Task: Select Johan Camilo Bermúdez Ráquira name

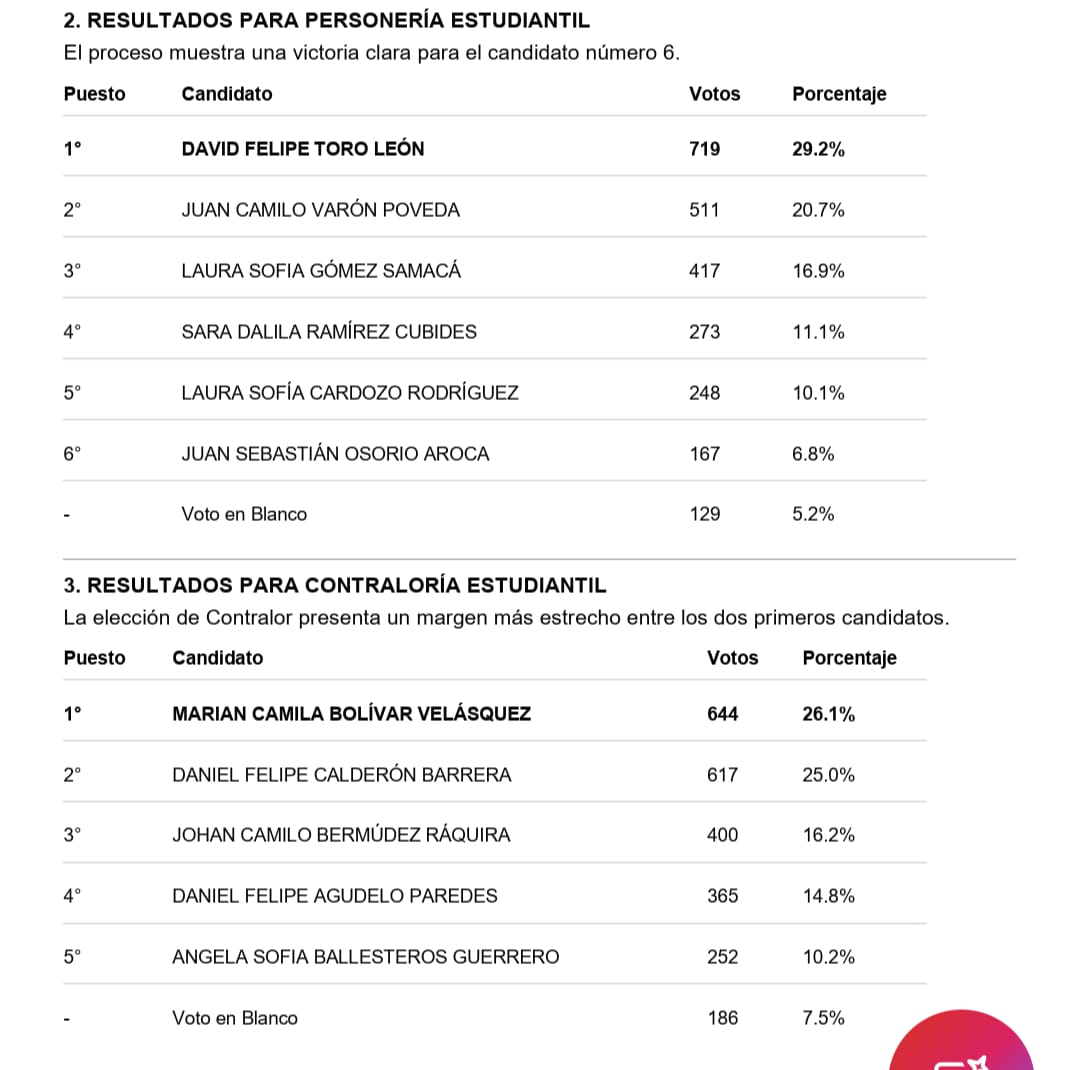Action: (341, 835)
